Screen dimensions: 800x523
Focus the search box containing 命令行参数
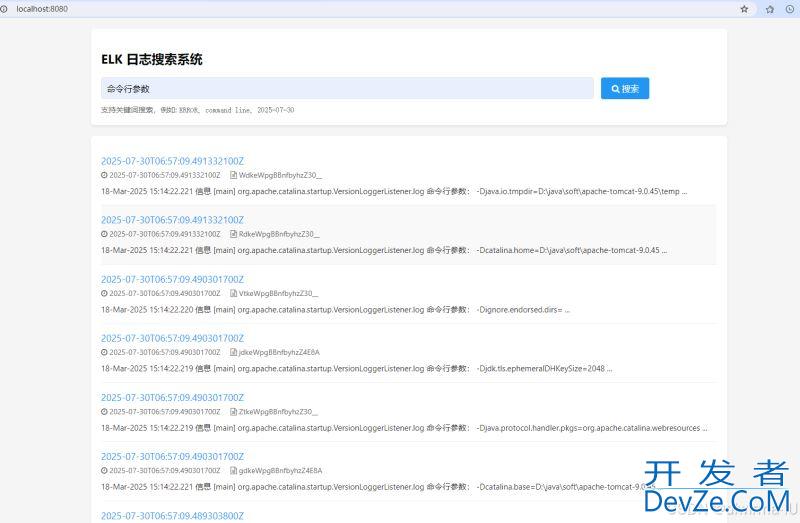(347, 88)
